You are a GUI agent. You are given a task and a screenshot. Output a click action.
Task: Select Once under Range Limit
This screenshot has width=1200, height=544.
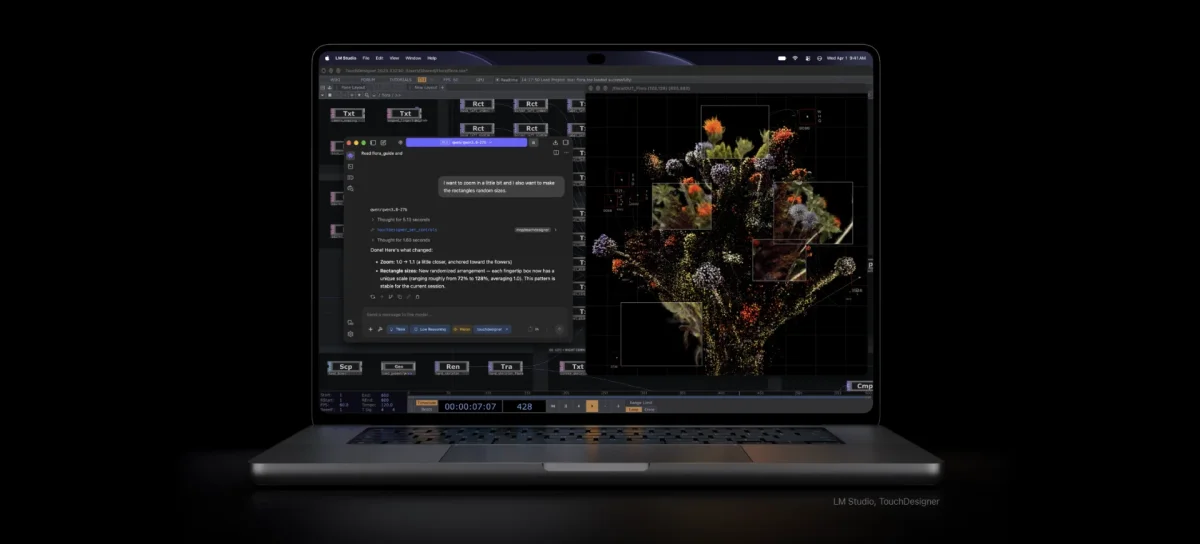click(x=649, y=409)
